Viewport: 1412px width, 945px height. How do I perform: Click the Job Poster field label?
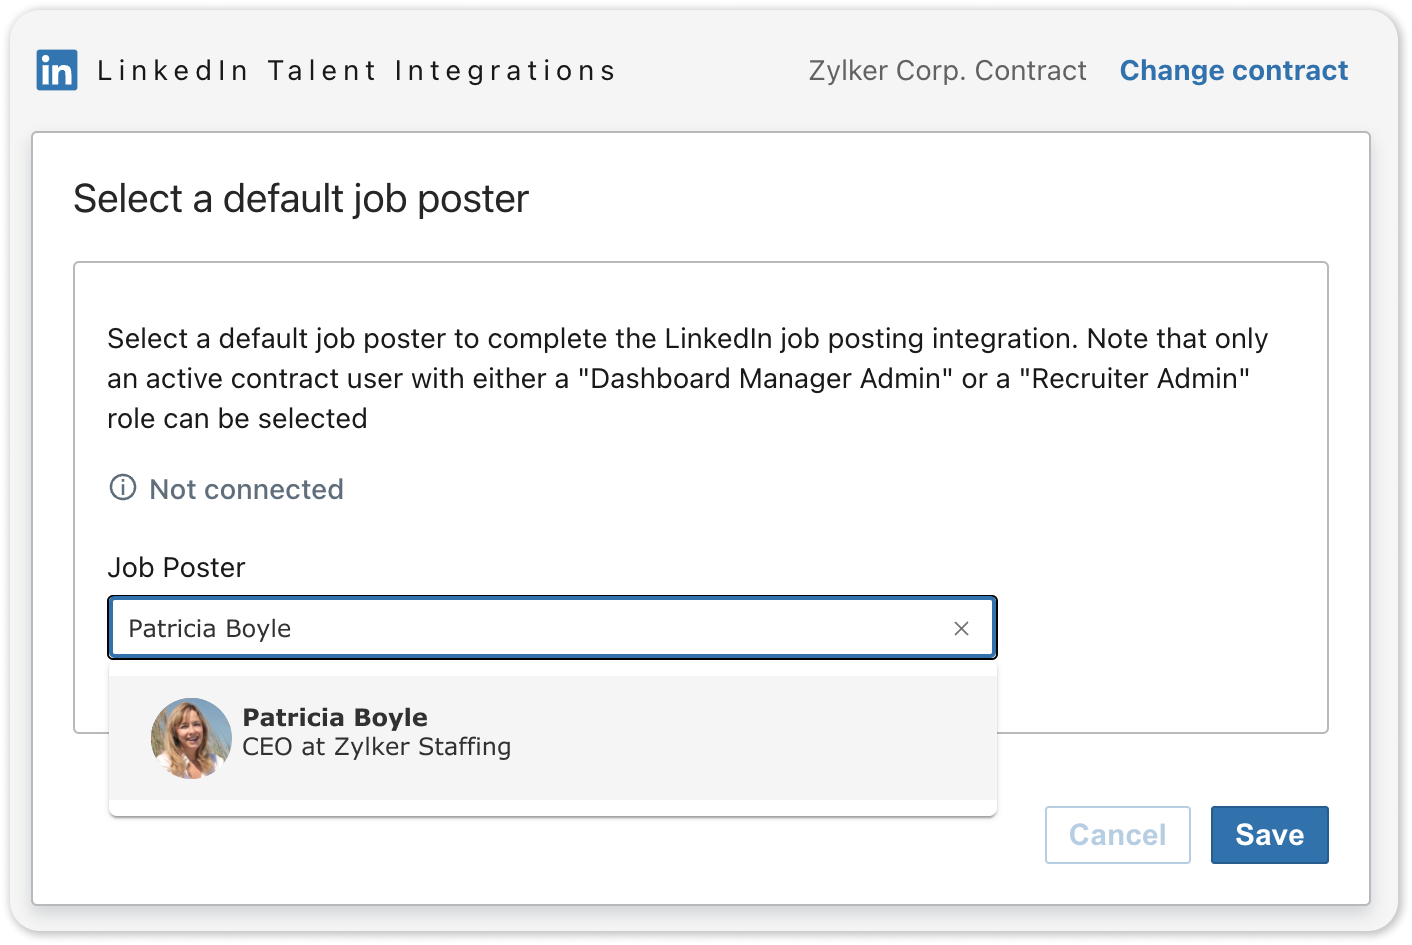click(x=176, y=568)
